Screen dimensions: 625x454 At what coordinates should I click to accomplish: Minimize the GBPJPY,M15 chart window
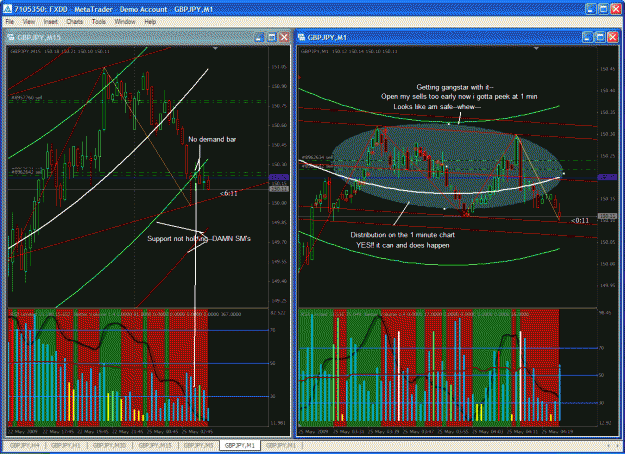pyautogui.click(x=259, y=37)
